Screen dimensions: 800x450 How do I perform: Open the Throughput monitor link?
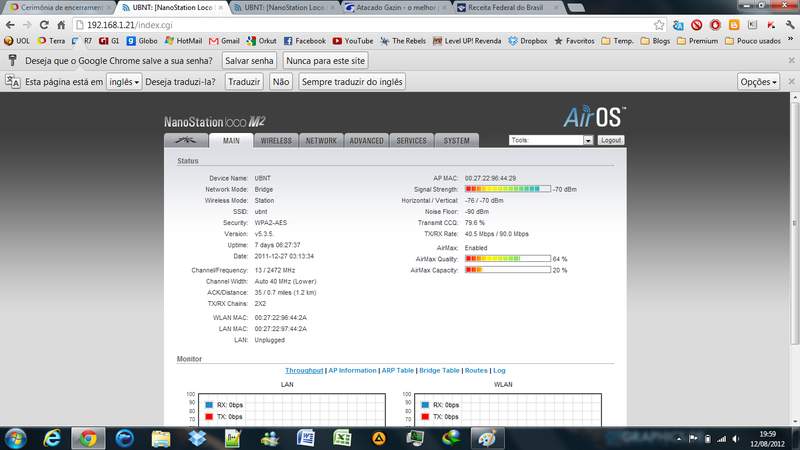pos(304,370)
